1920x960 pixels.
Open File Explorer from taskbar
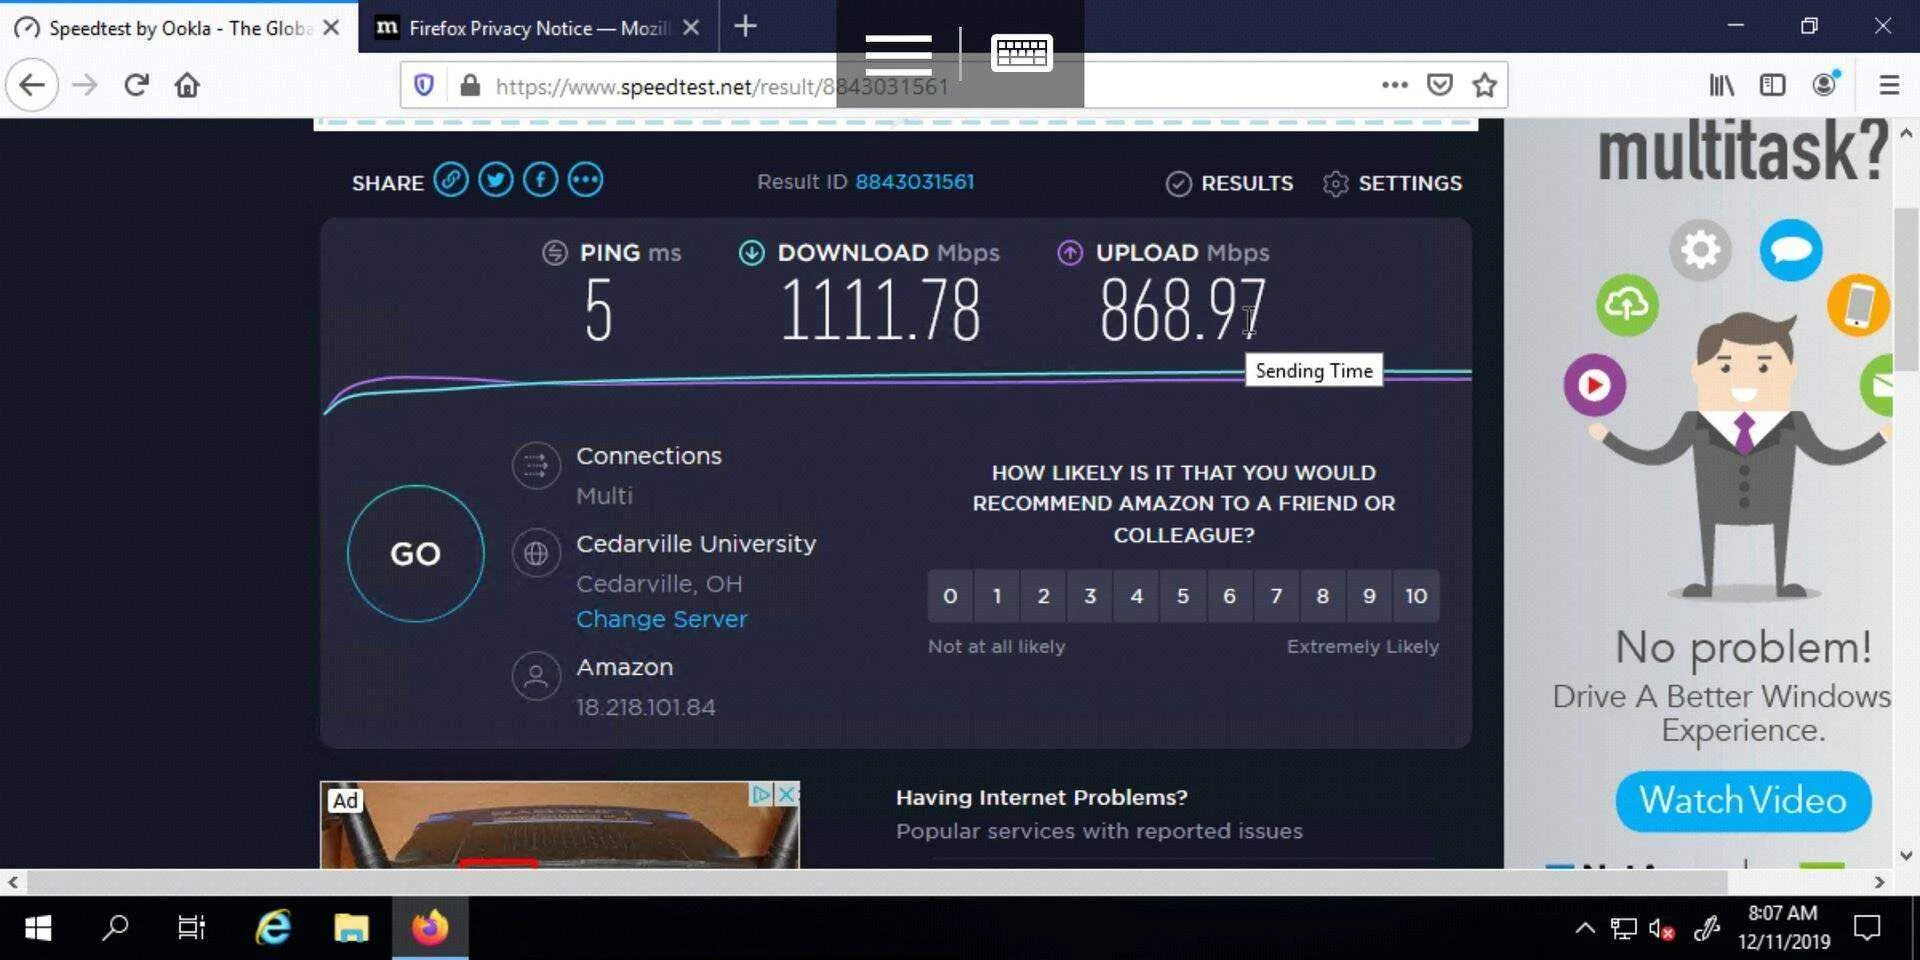pos(351,928)
